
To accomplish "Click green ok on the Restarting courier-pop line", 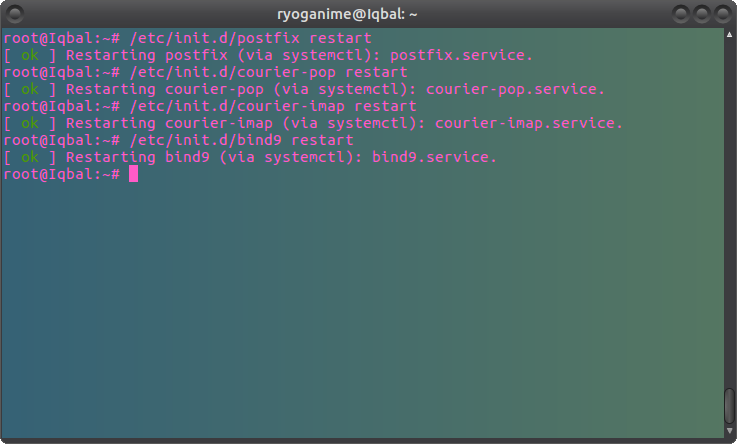I will point(30,89).
